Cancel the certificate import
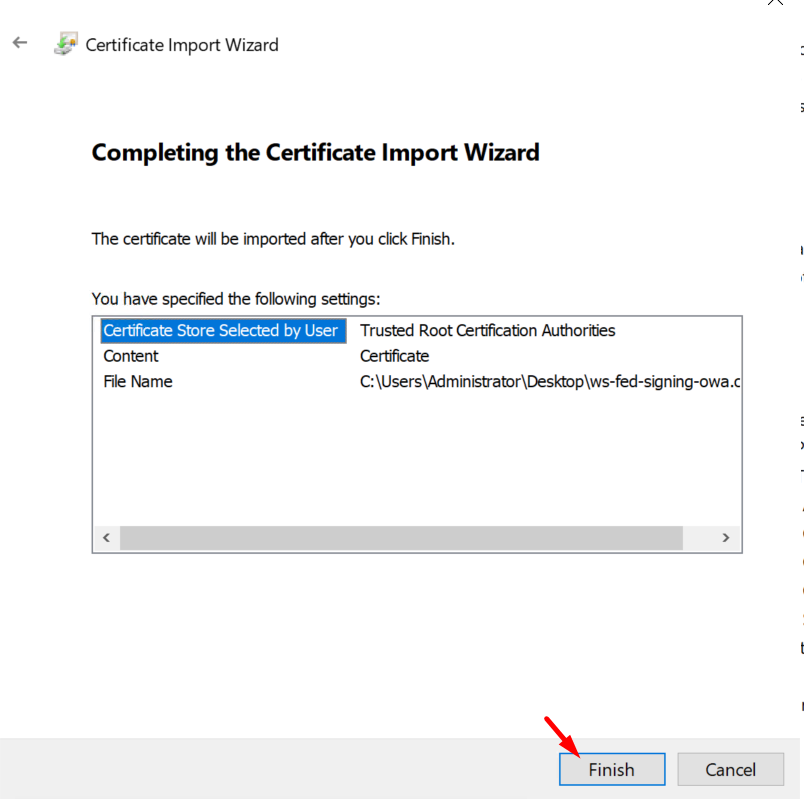804x799 pixels. (730, 769)
